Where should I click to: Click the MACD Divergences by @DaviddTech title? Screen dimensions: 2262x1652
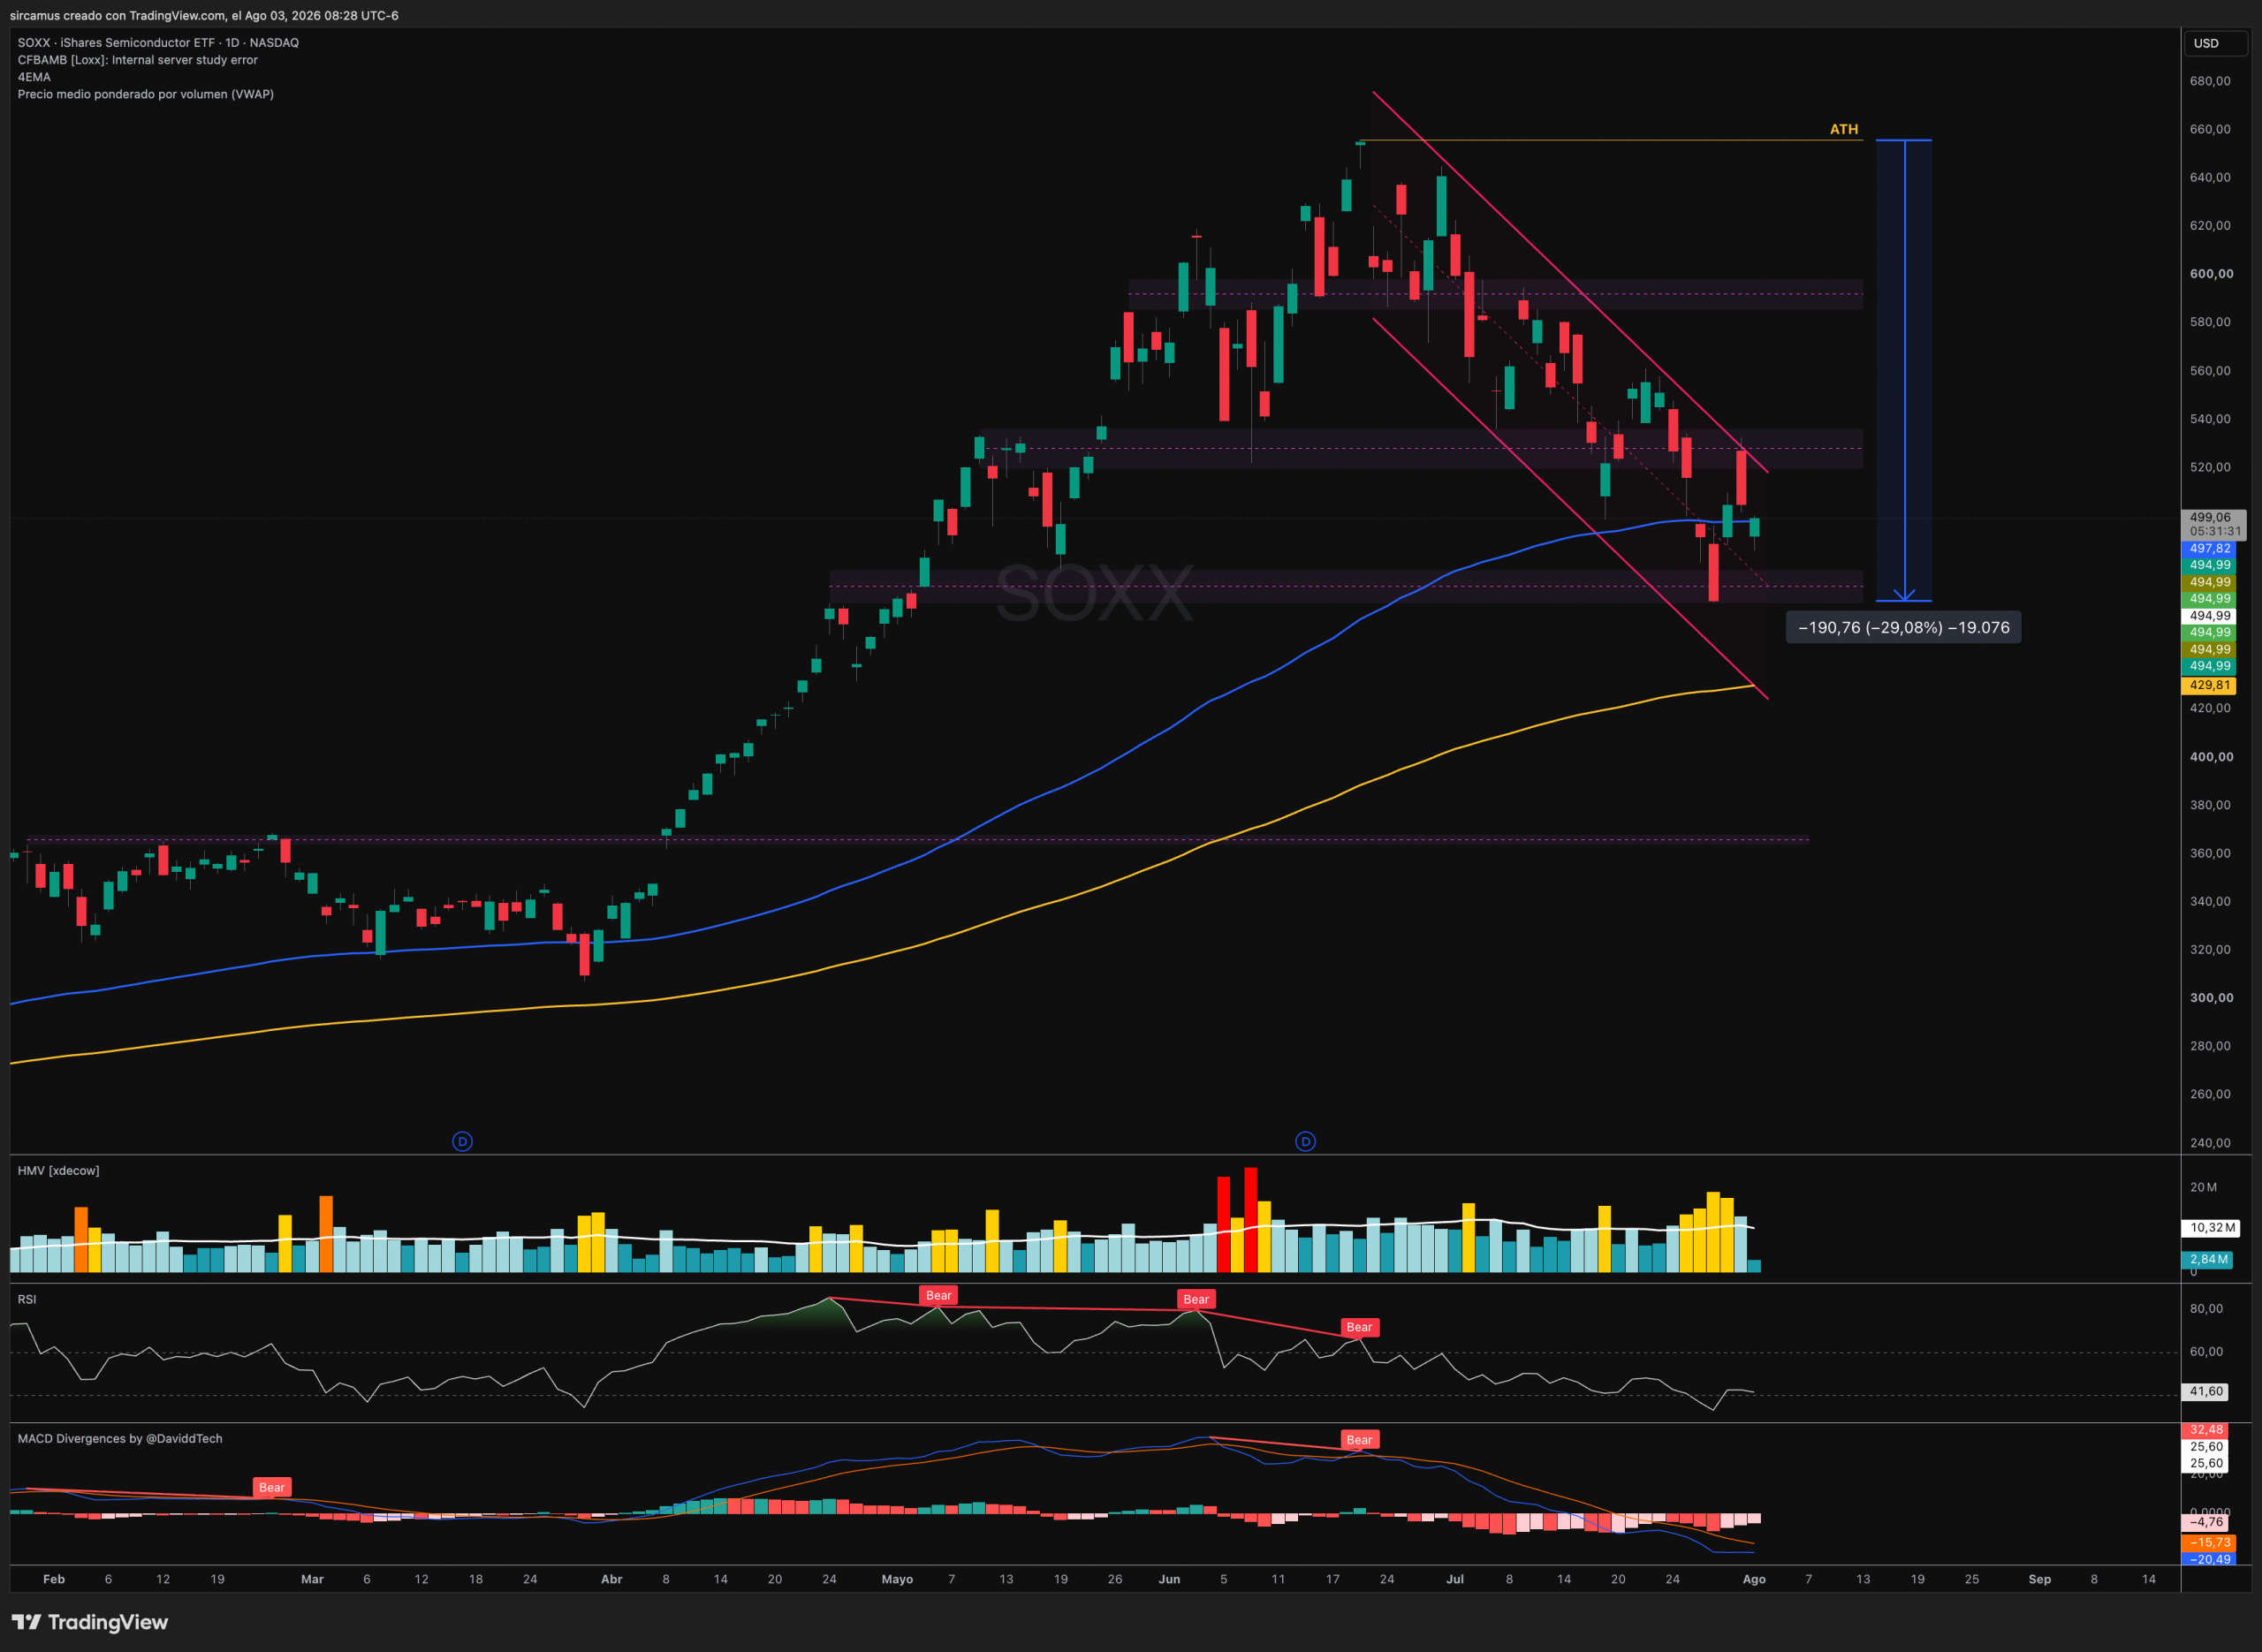pos(120,1439)
